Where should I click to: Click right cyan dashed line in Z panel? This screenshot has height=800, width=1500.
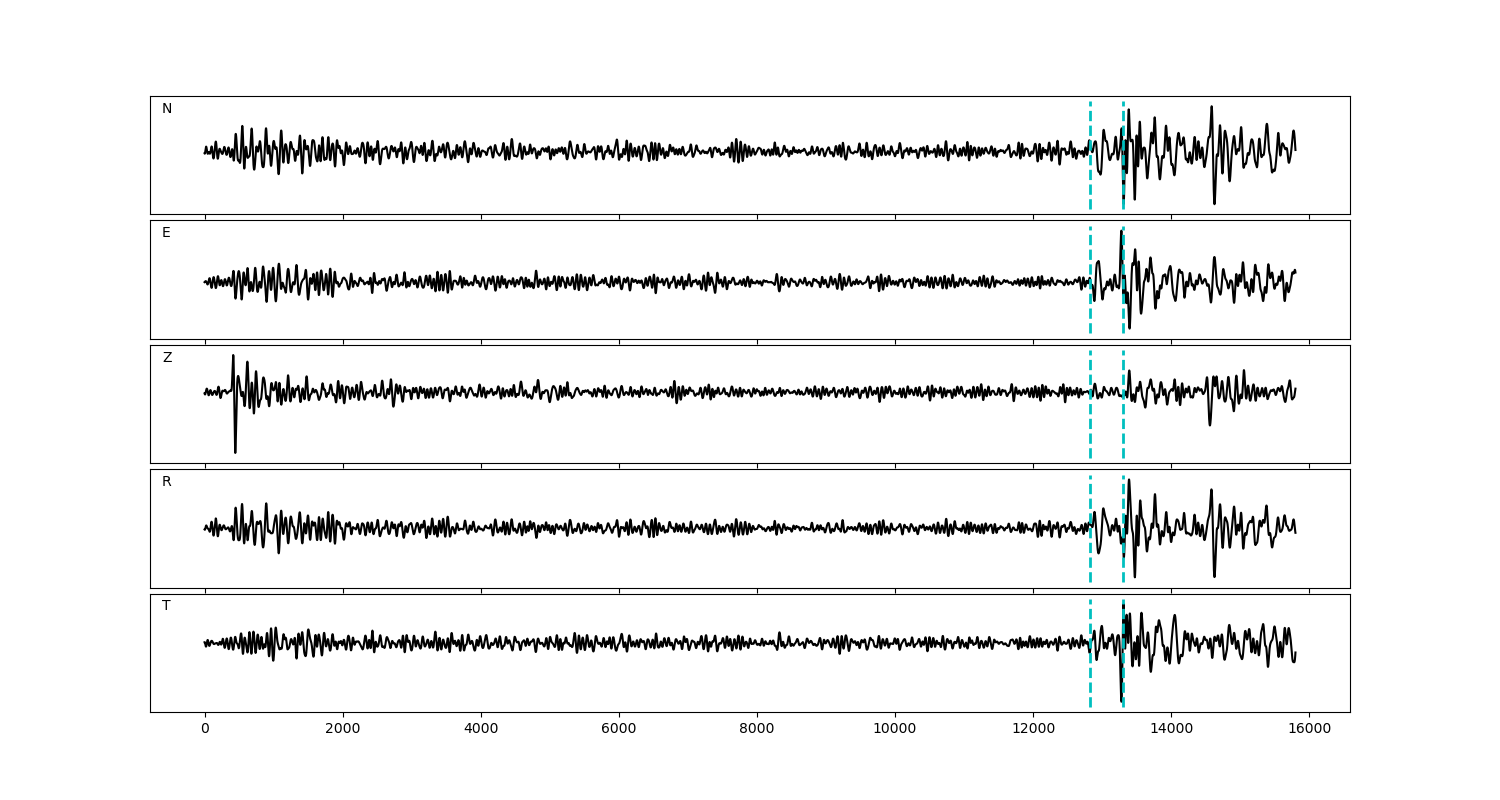point(1123,430)
